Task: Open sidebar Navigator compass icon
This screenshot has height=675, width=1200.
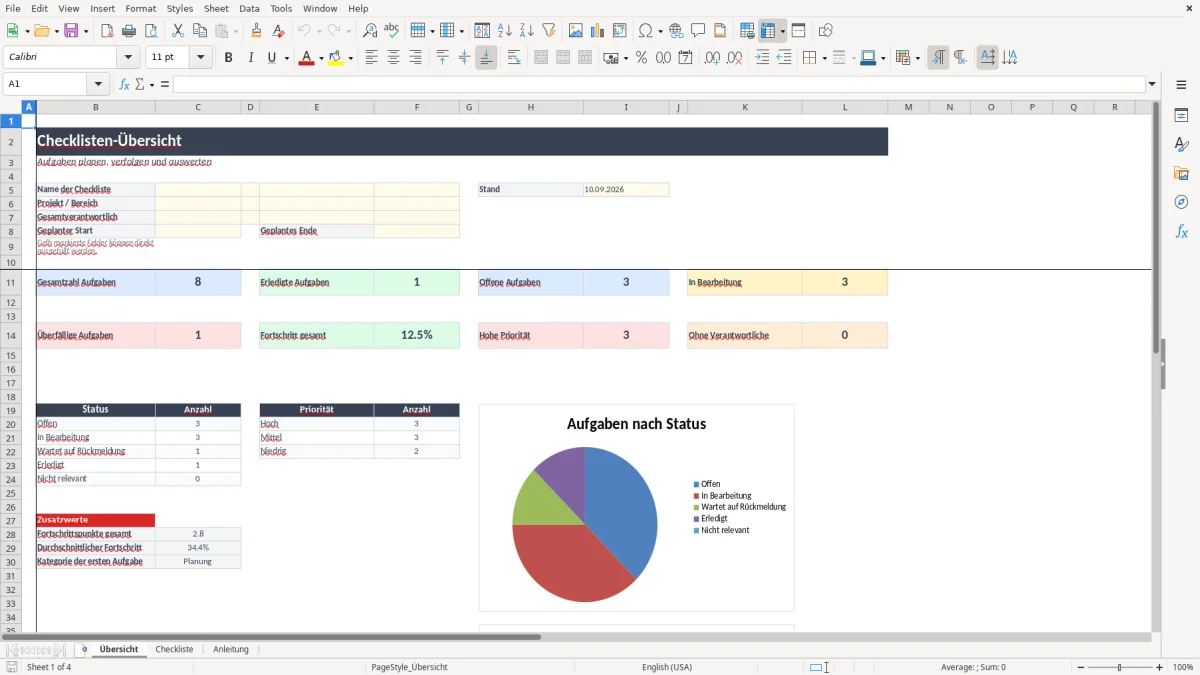Action: [x=1181, y=202]
